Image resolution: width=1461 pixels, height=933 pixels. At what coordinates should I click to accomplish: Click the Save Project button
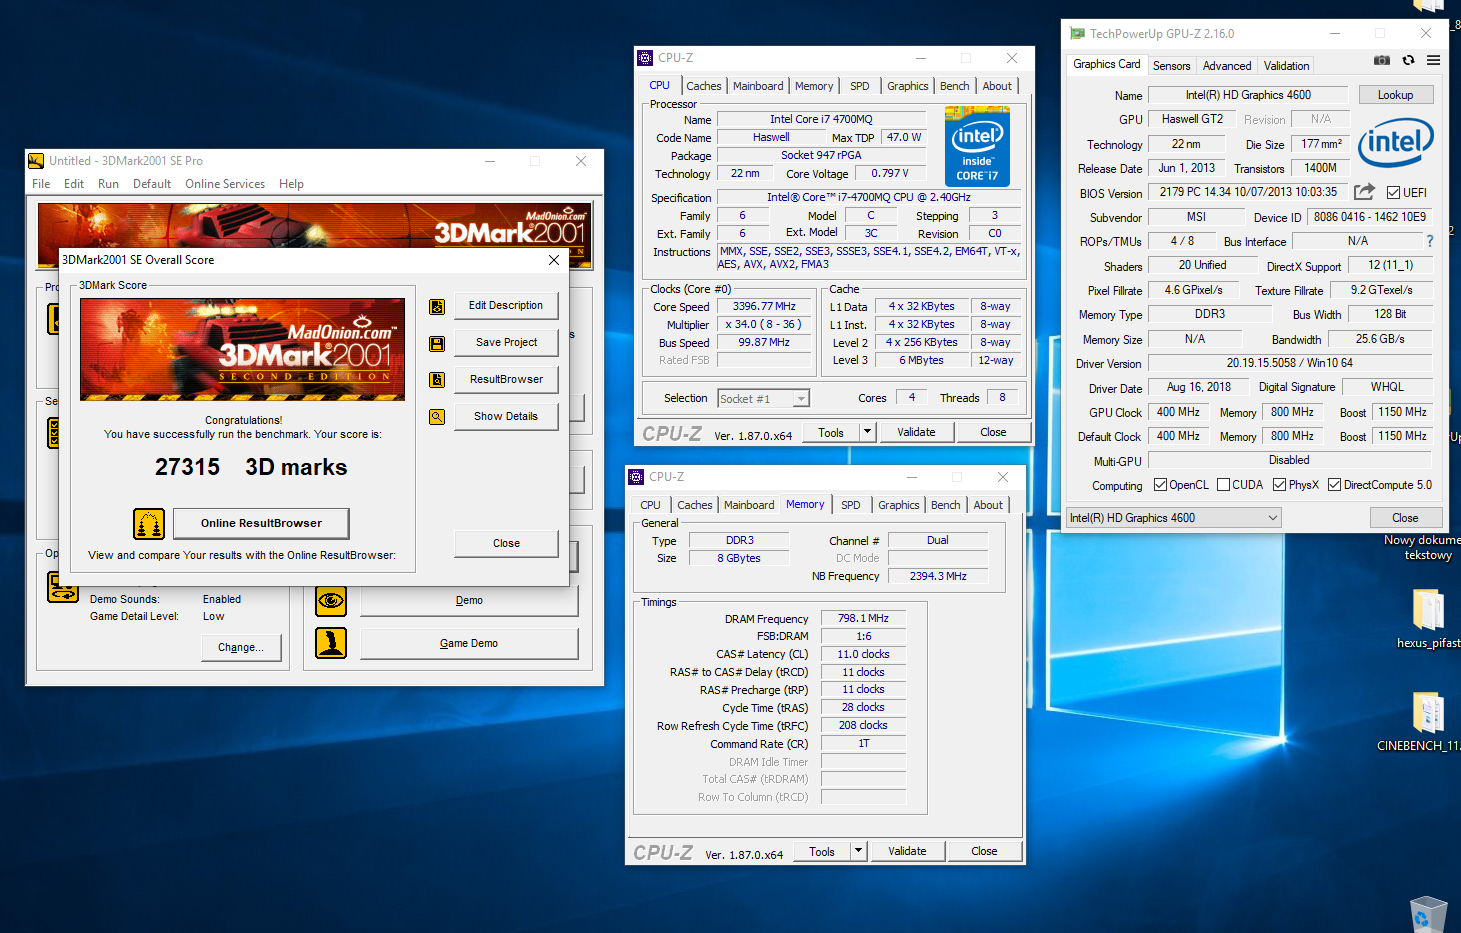506,342
